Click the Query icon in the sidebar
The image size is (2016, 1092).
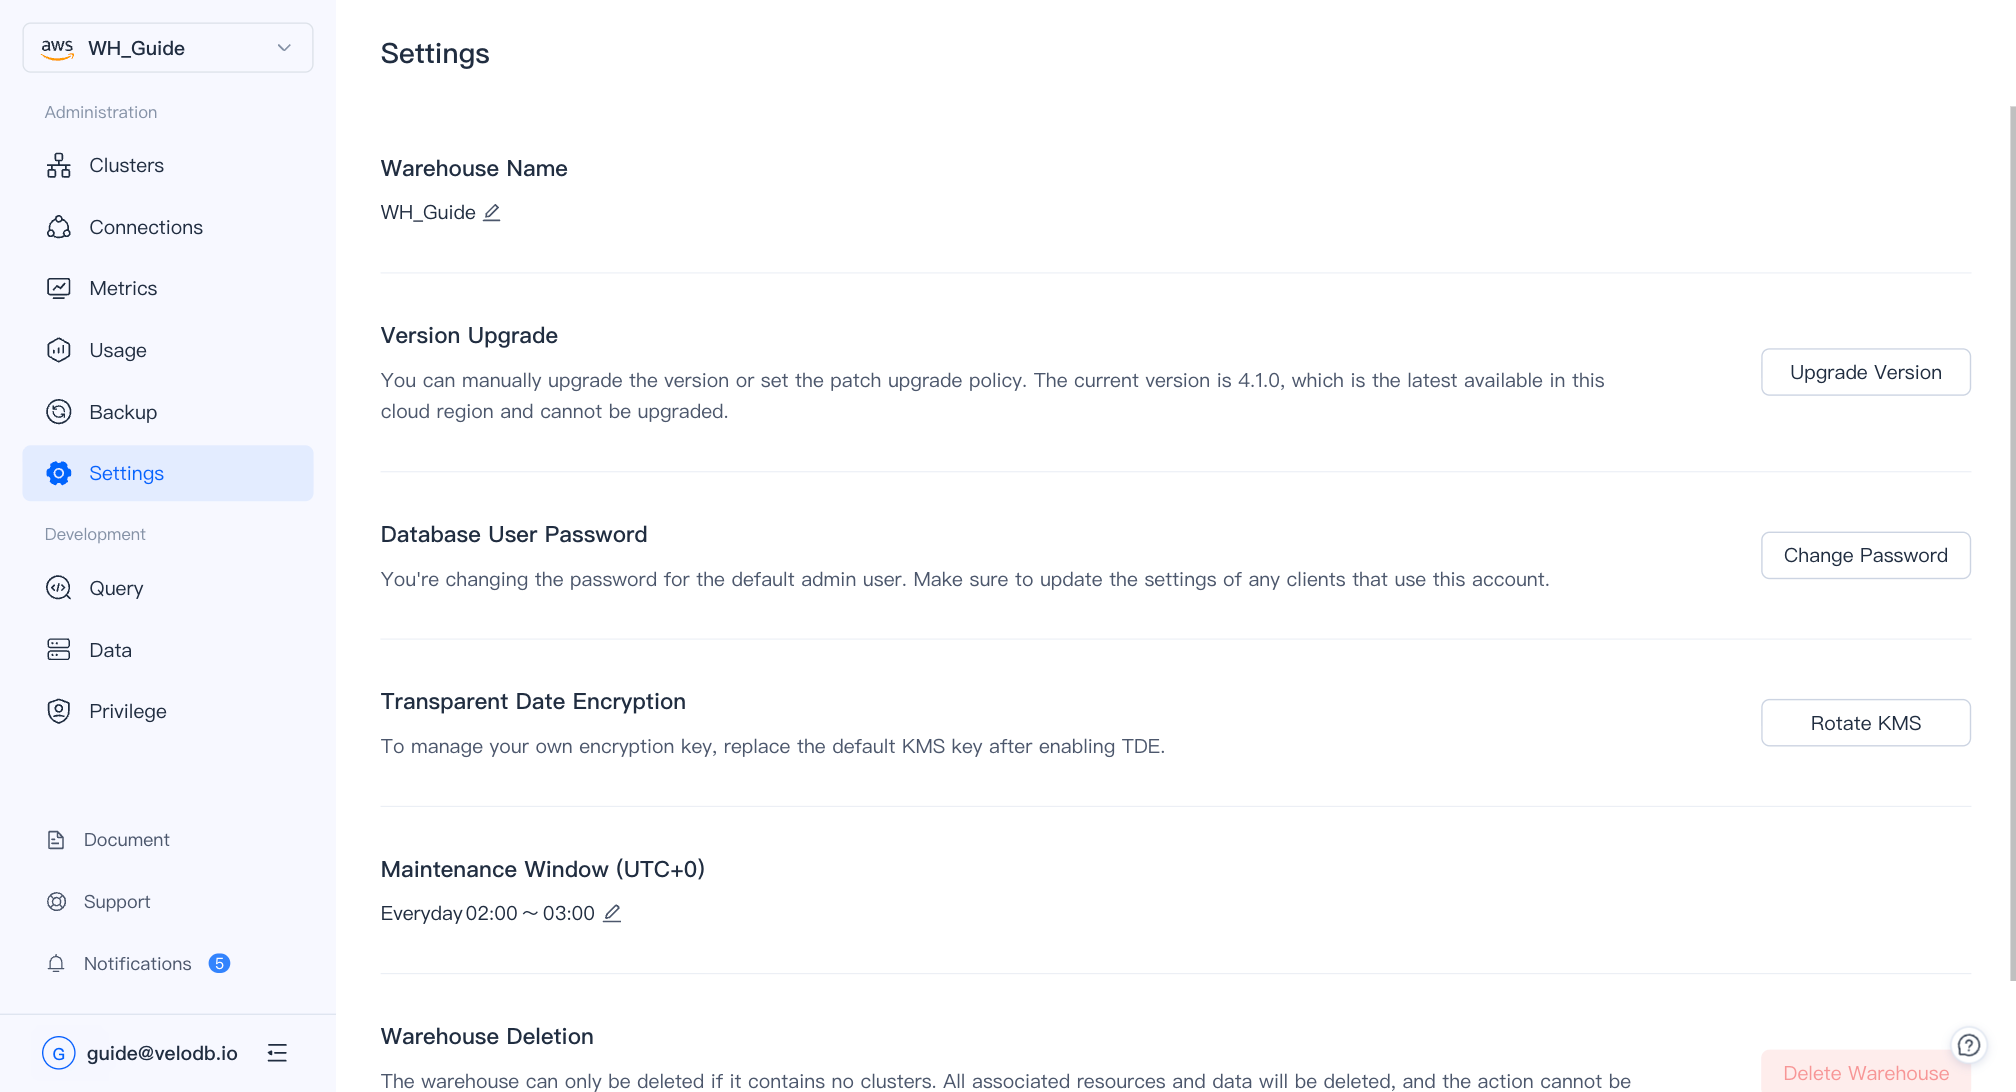59,588
